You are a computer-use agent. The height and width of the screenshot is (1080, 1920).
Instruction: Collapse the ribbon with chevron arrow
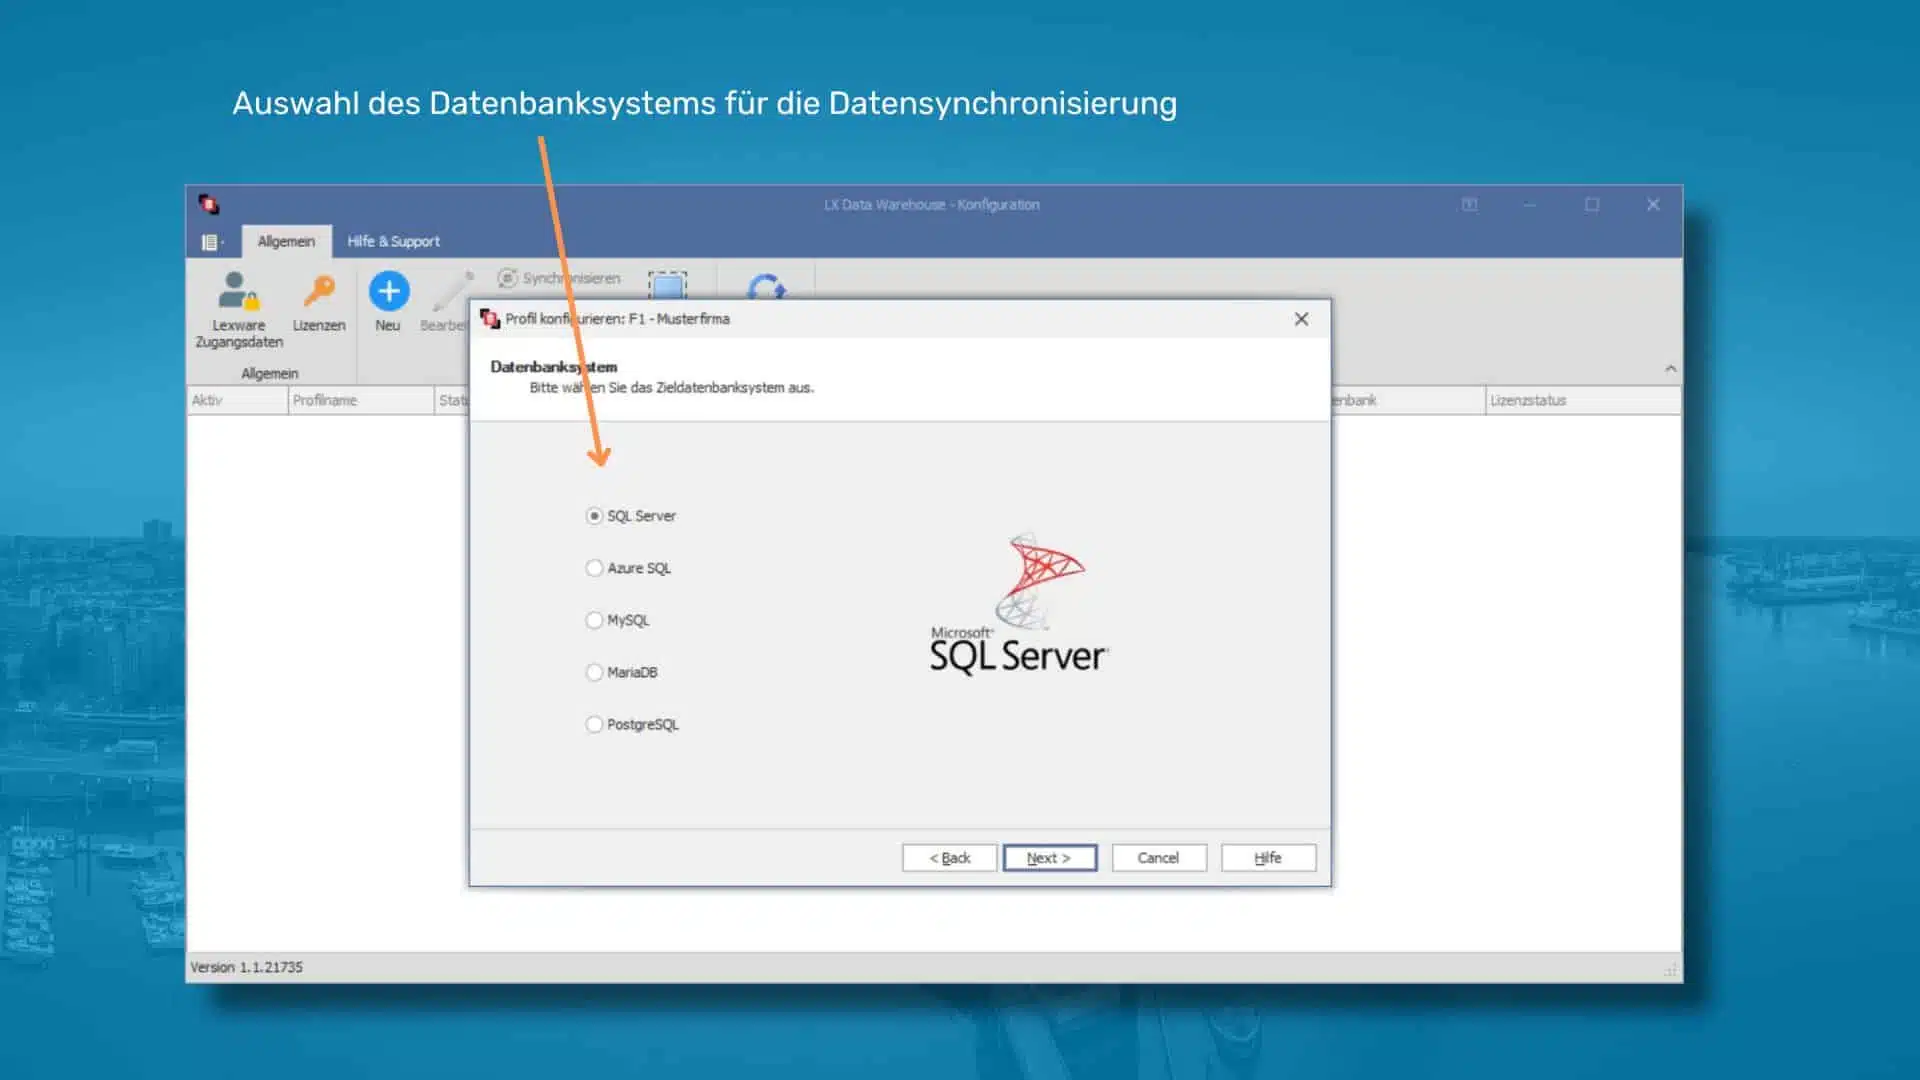1670,369
